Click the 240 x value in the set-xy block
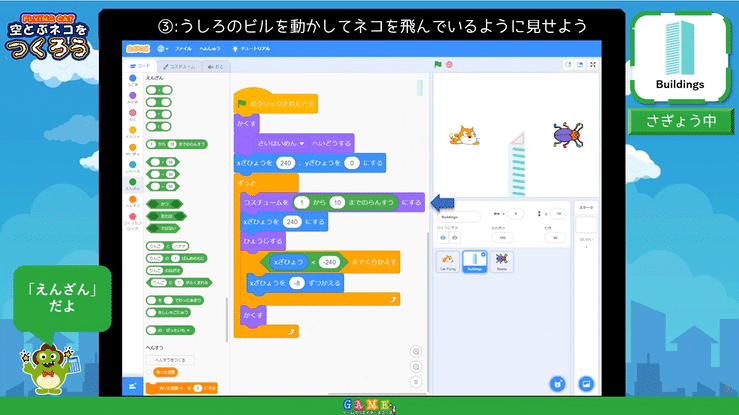 pyautogui.click(x=286, y=163)
